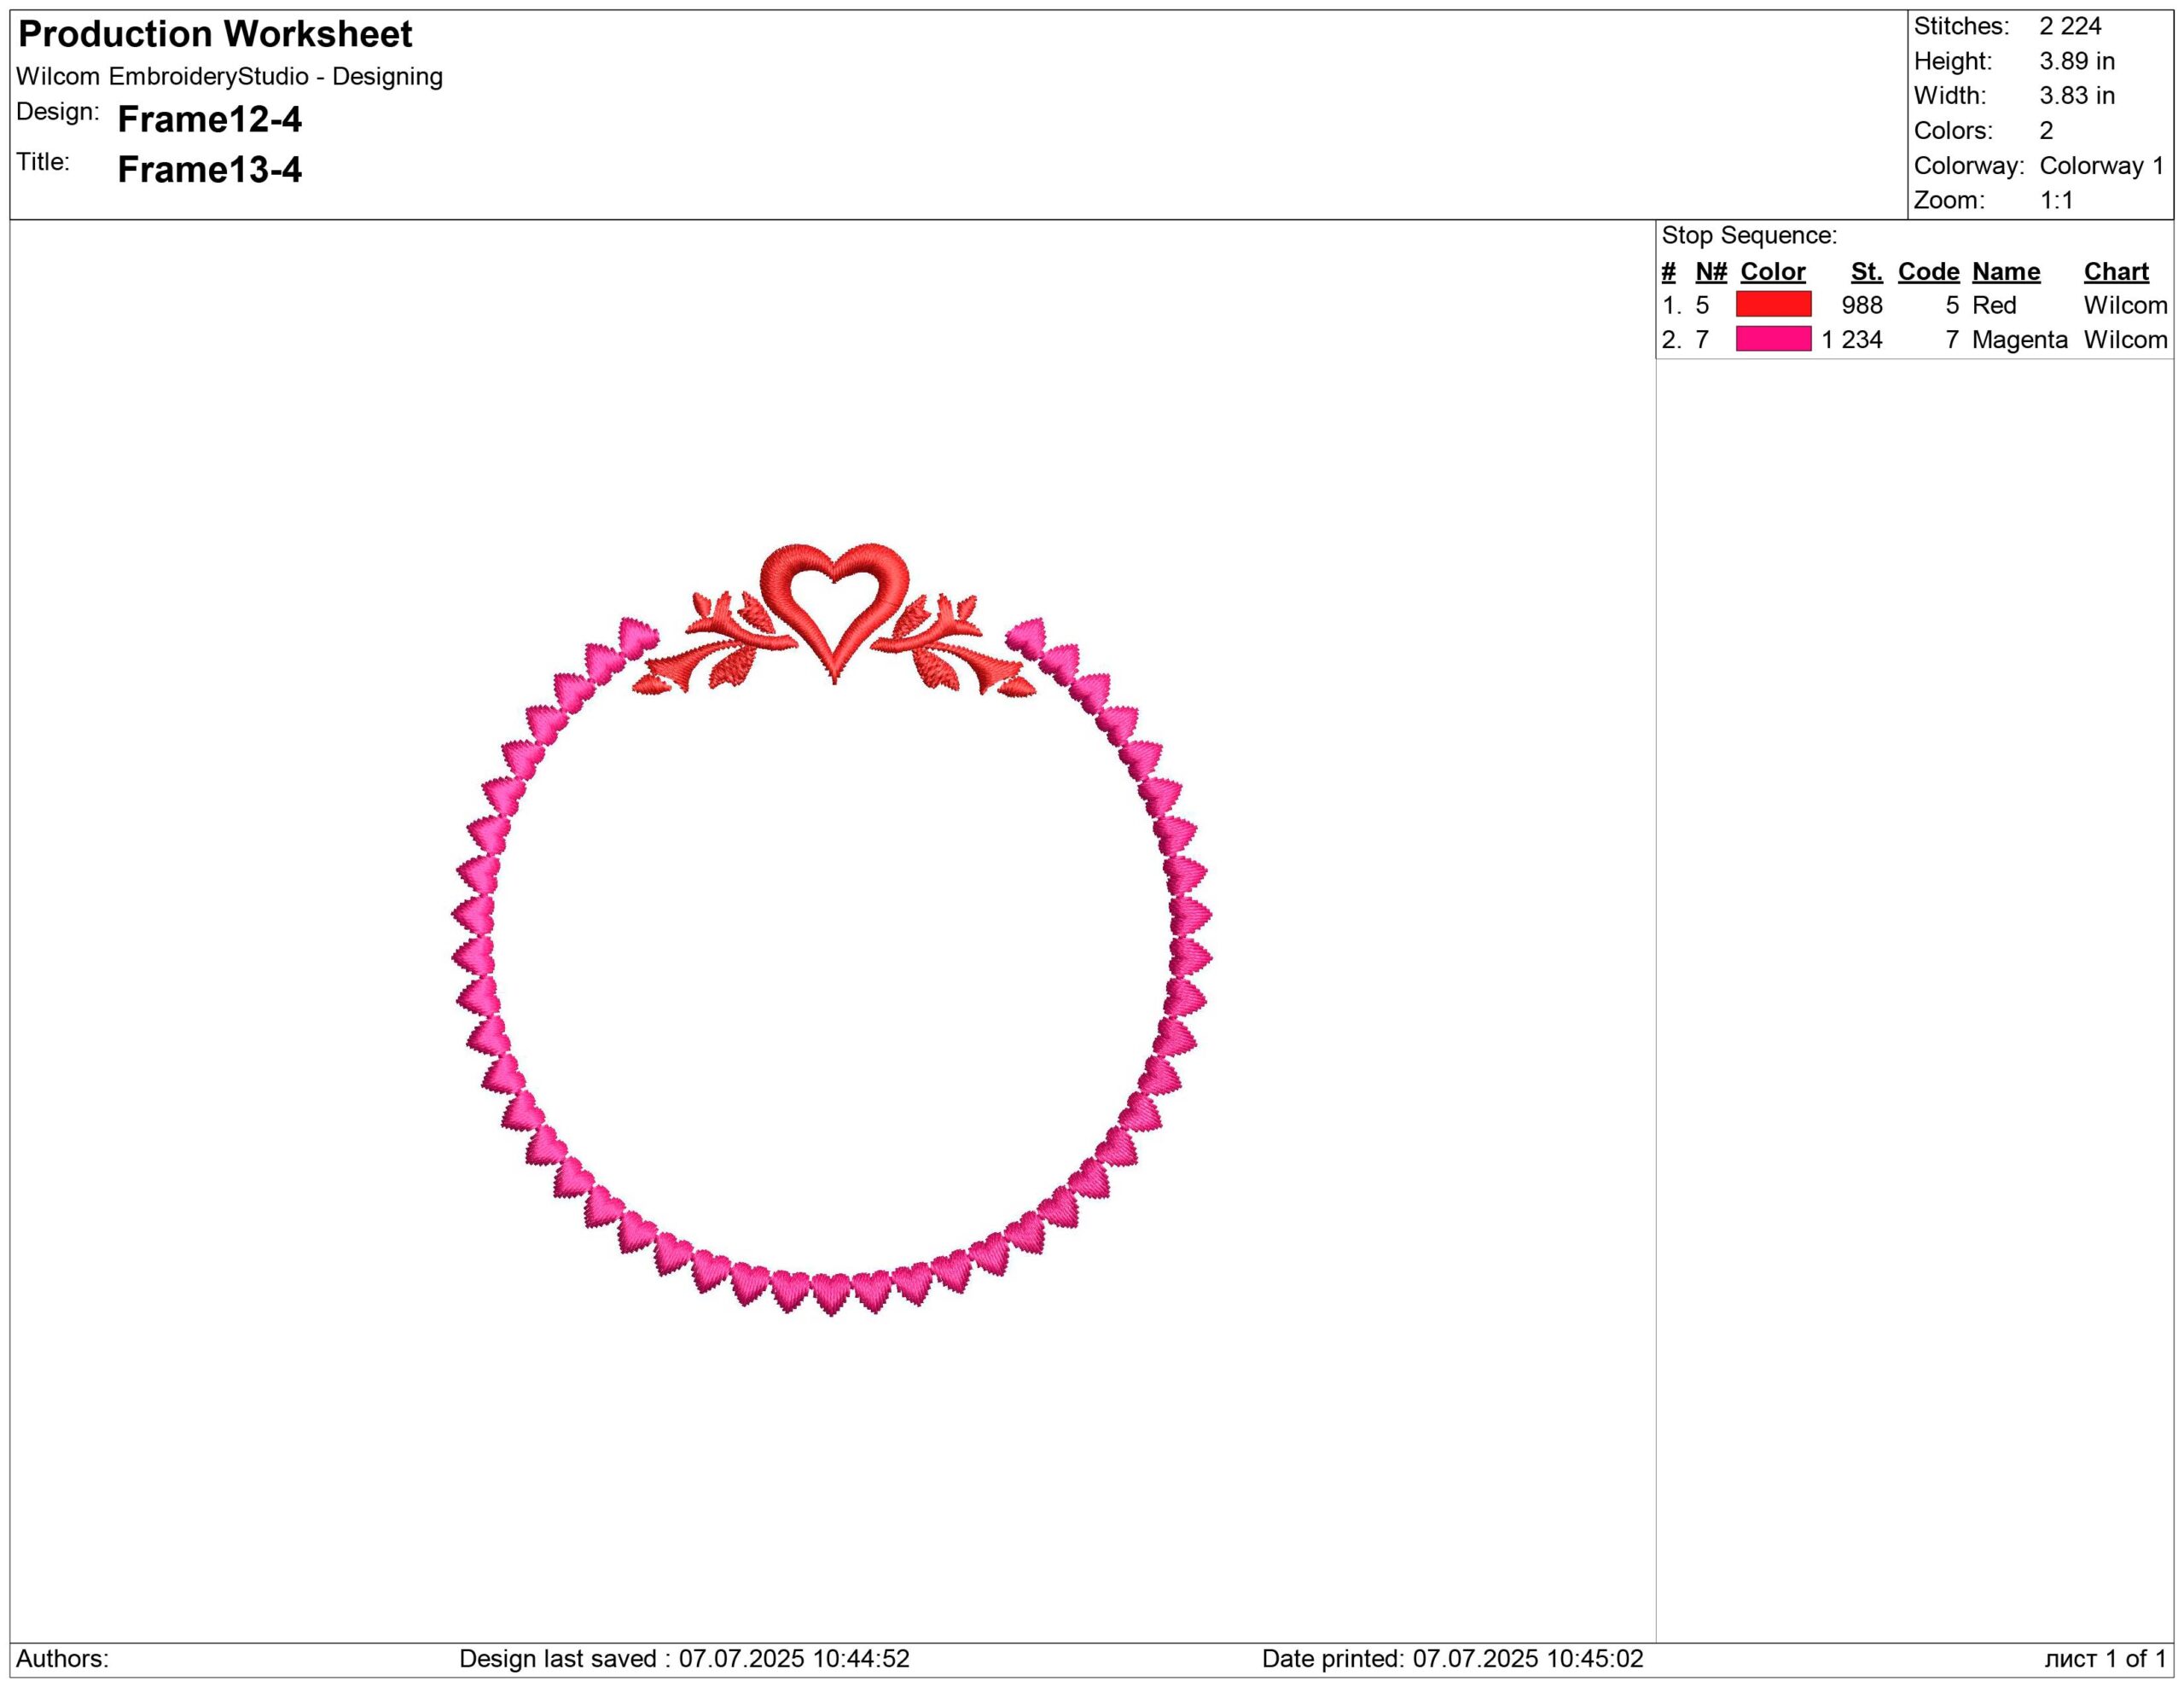This screenshot has height=1681, width=2184.
Task: Click the Production Worksheet title
Action: click(215, 34)
